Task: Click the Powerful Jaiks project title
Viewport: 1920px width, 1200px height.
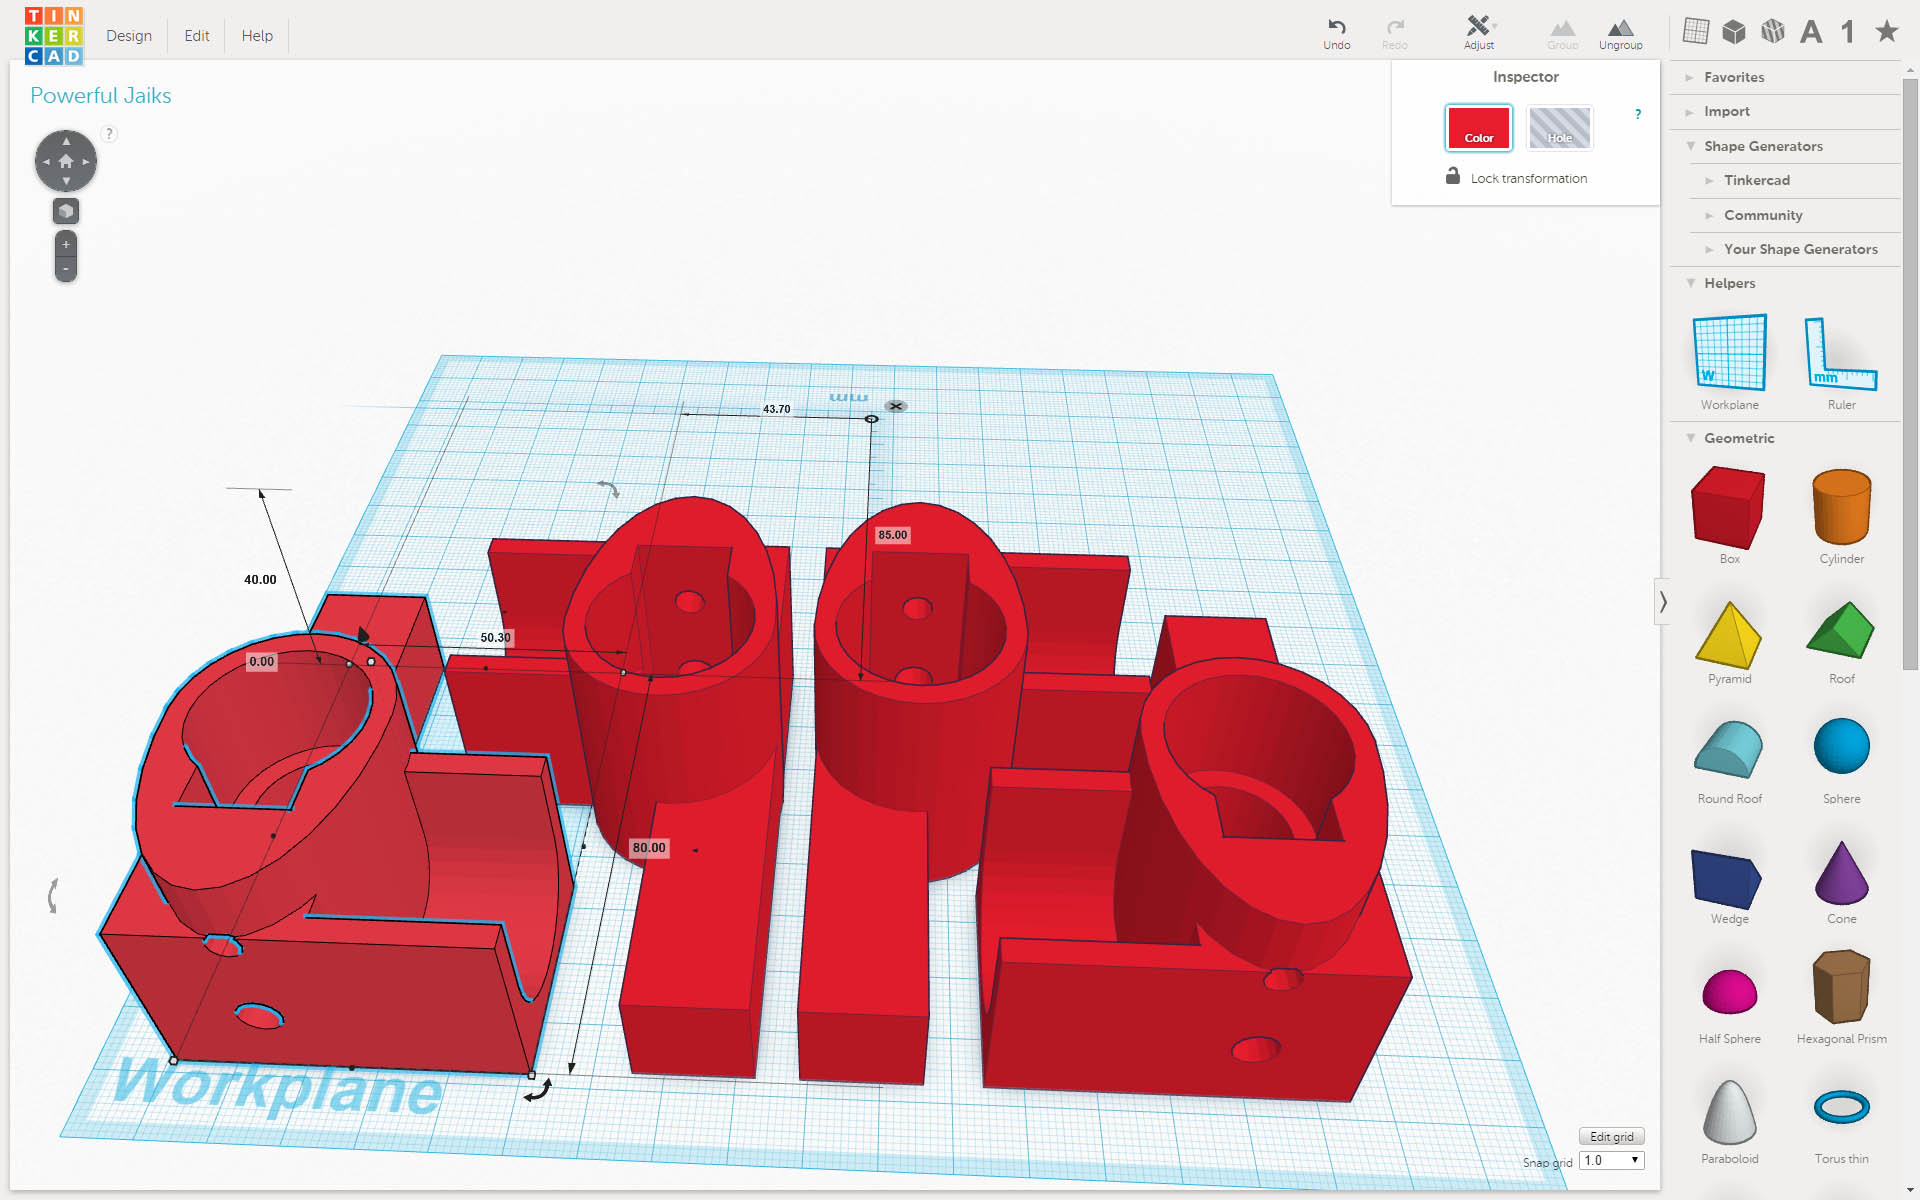Action: (x=101, y=96)
